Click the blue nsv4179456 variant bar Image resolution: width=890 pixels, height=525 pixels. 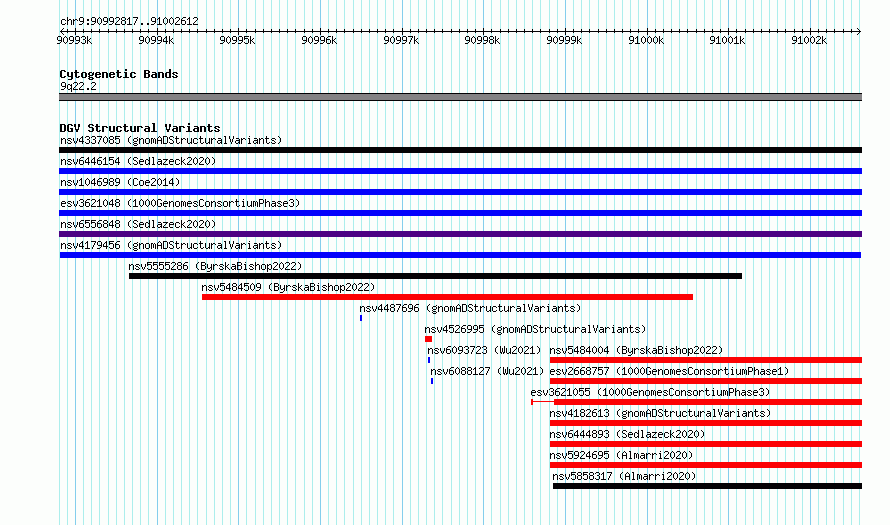(x=460, y=255)
